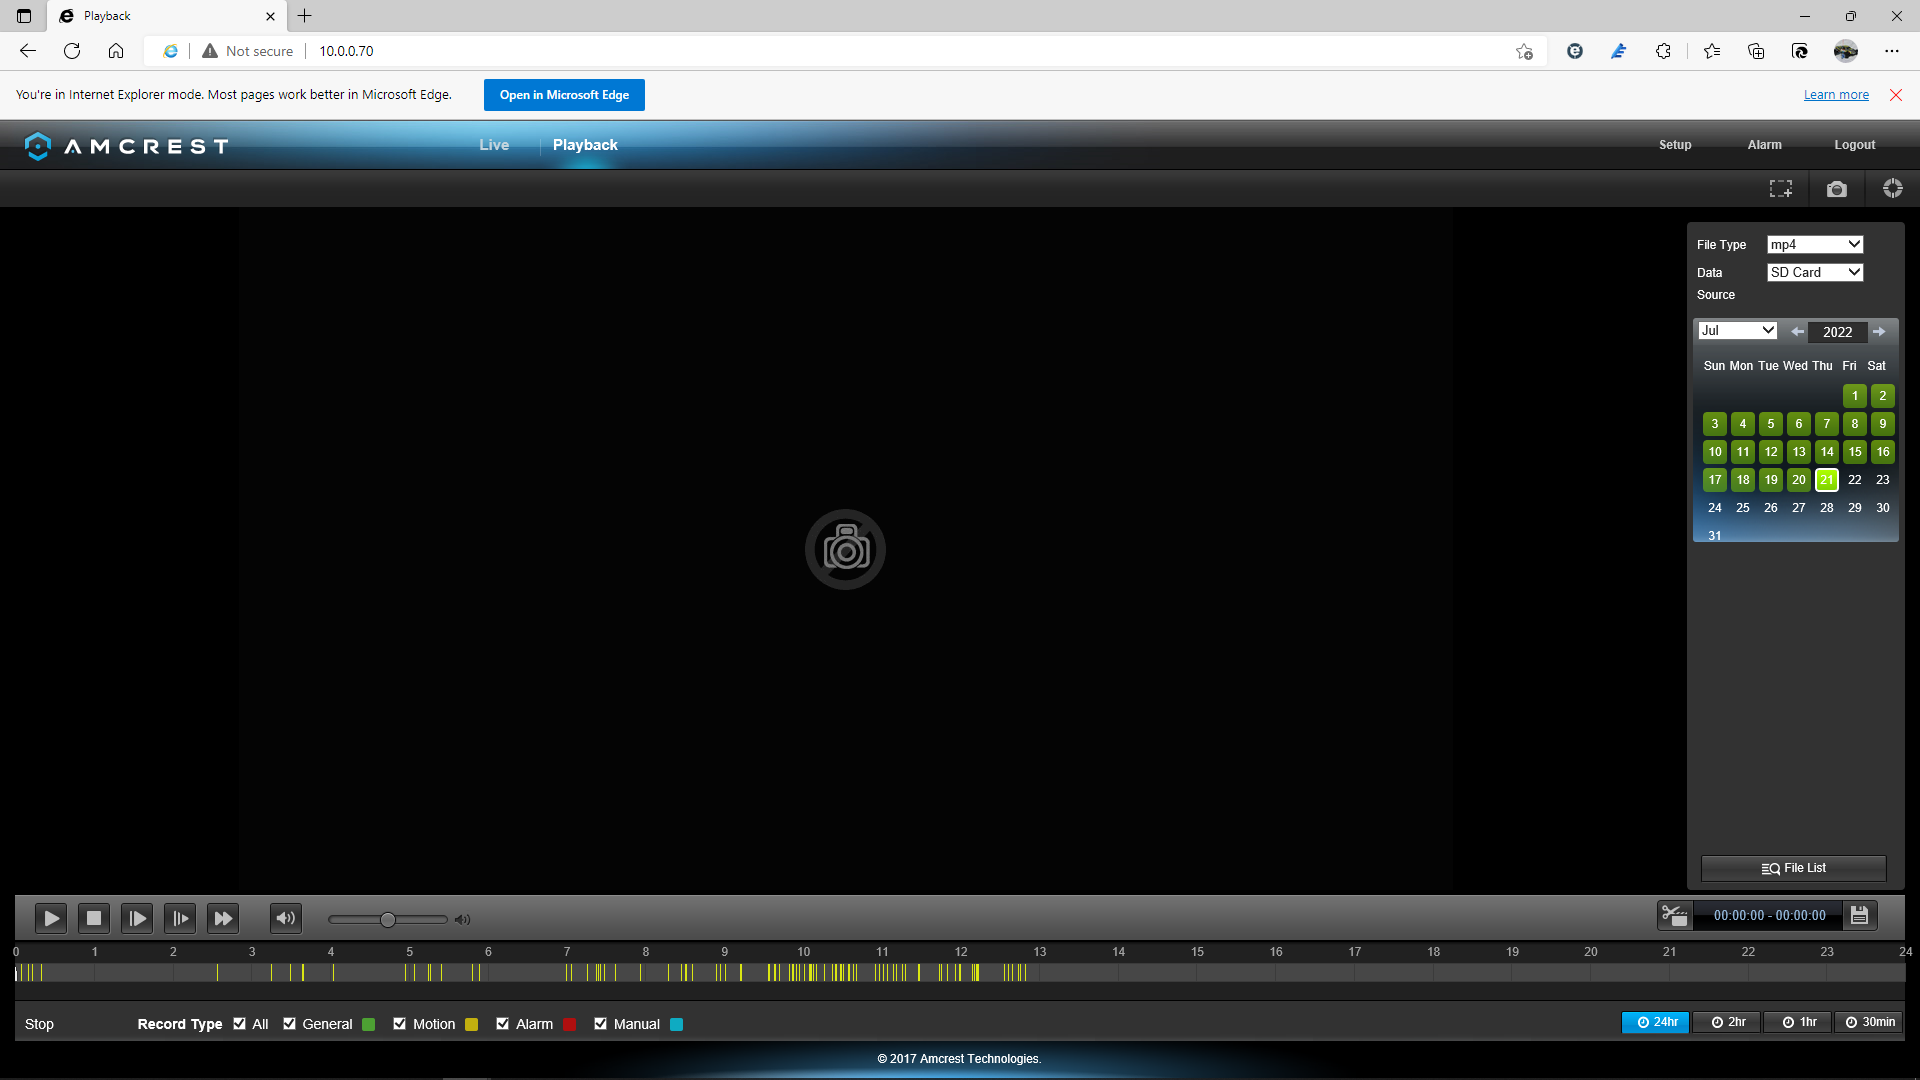Toggle the Alarm record type checkbox
The height and width of the screenshot is (1080, 1920).
click(x=502, y=1024)
